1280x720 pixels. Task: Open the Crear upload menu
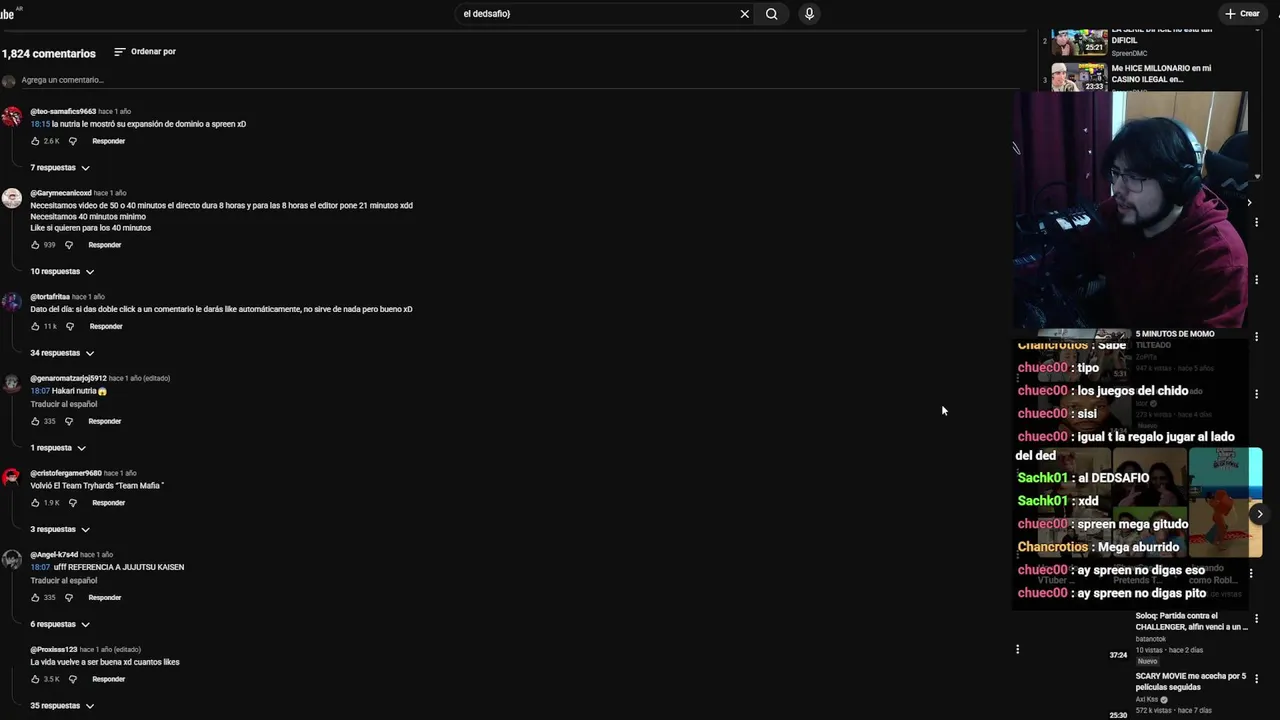coord(1242,14)
